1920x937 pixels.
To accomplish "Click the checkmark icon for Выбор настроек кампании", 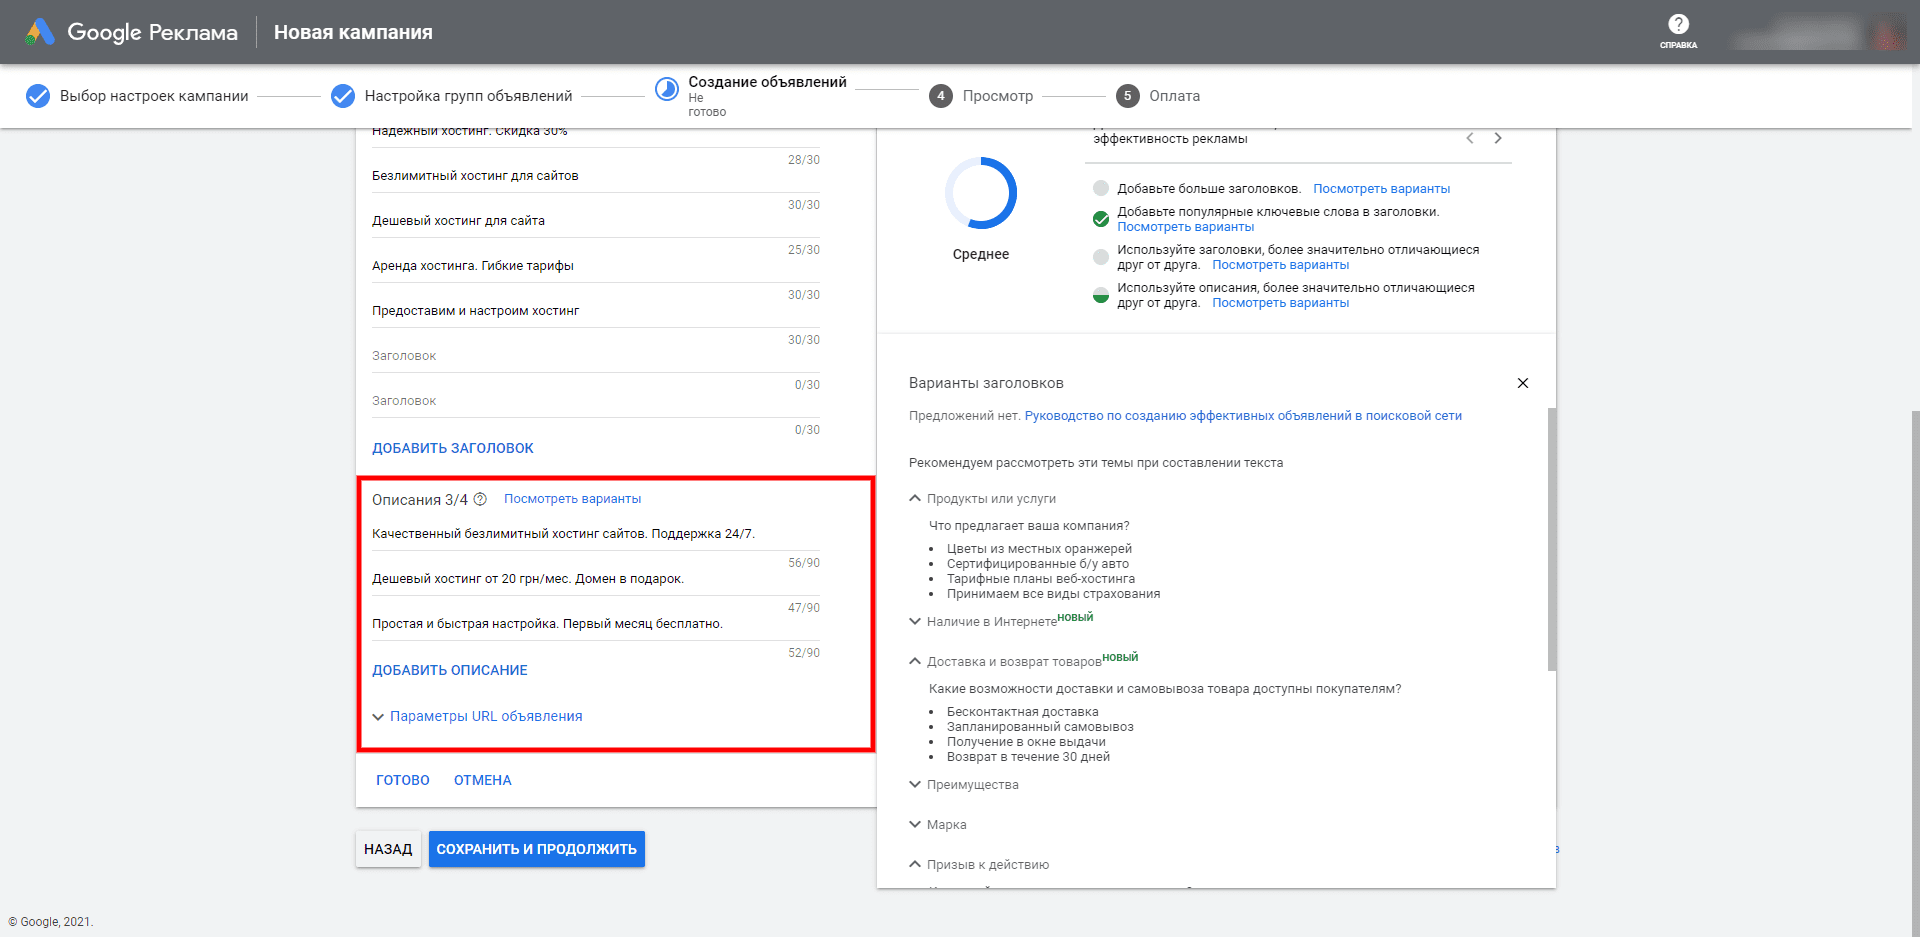I will [38, 96].
